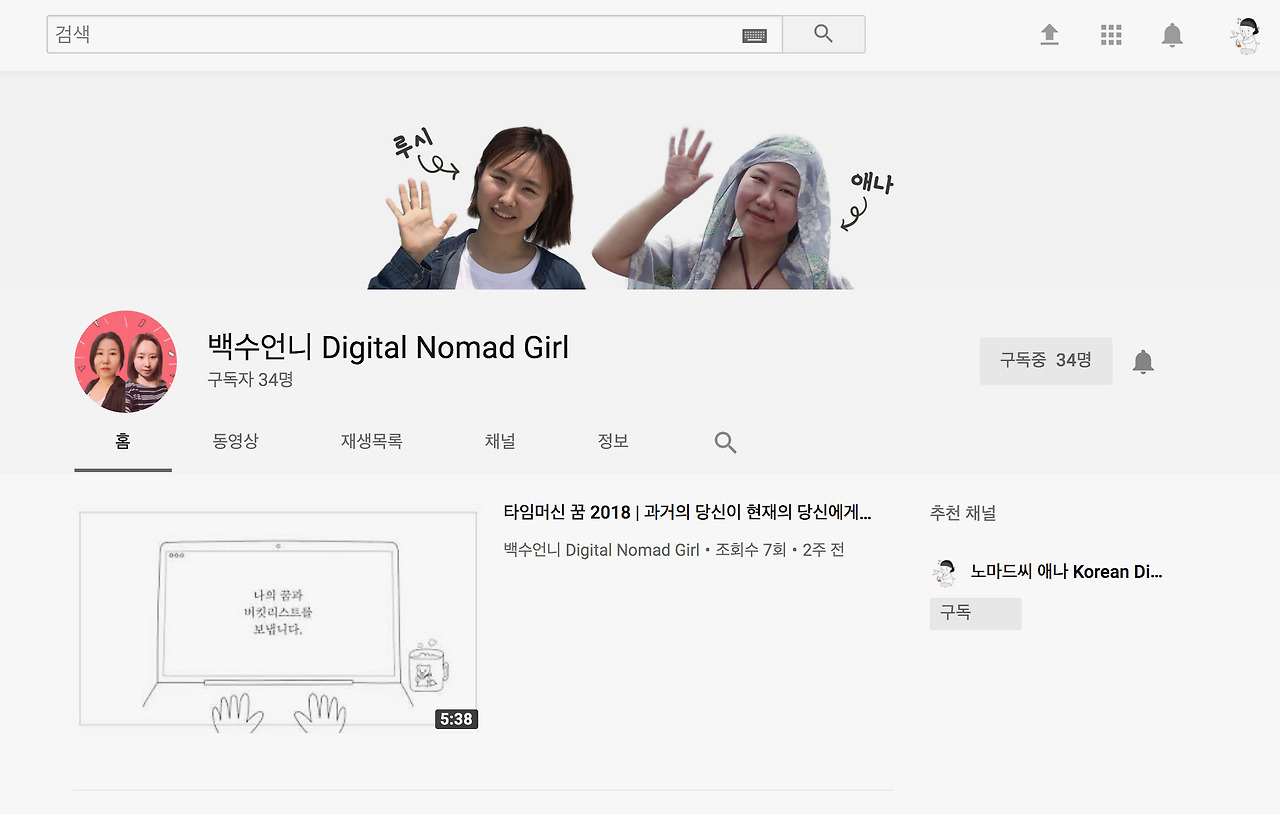Viewport: 1280px width, 814px height.
Task: Switch to the 동영상 tab
Action: point(235,441)
